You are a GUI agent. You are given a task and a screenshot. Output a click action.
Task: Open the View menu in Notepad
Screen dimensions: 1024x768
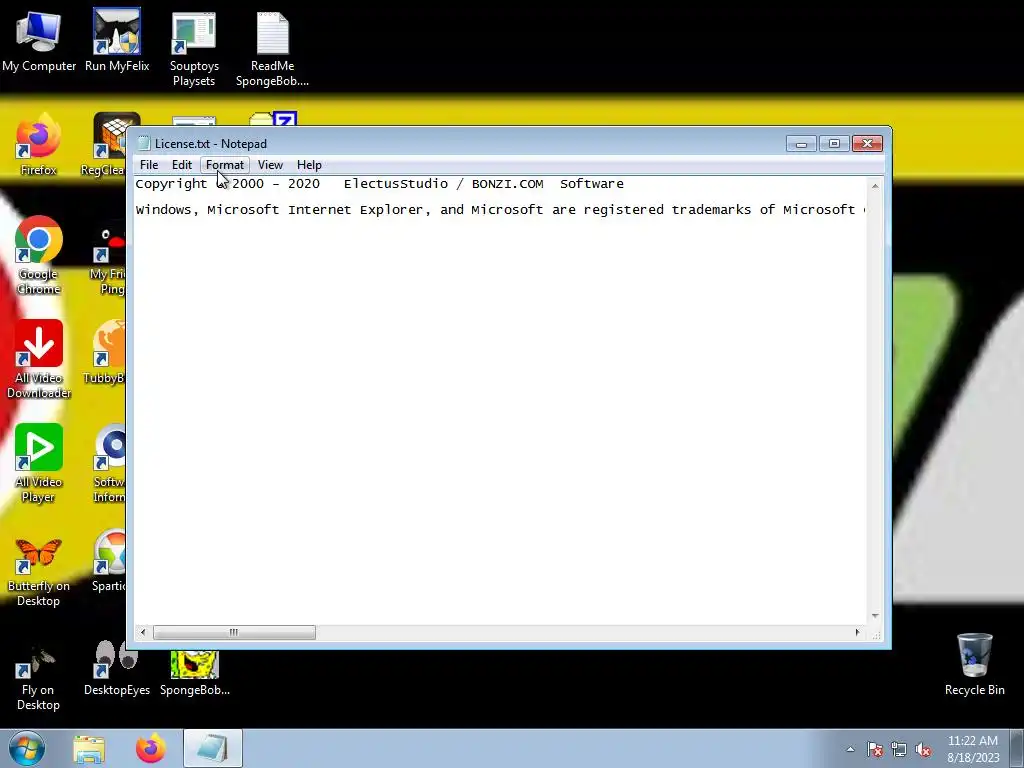(270, 165)
